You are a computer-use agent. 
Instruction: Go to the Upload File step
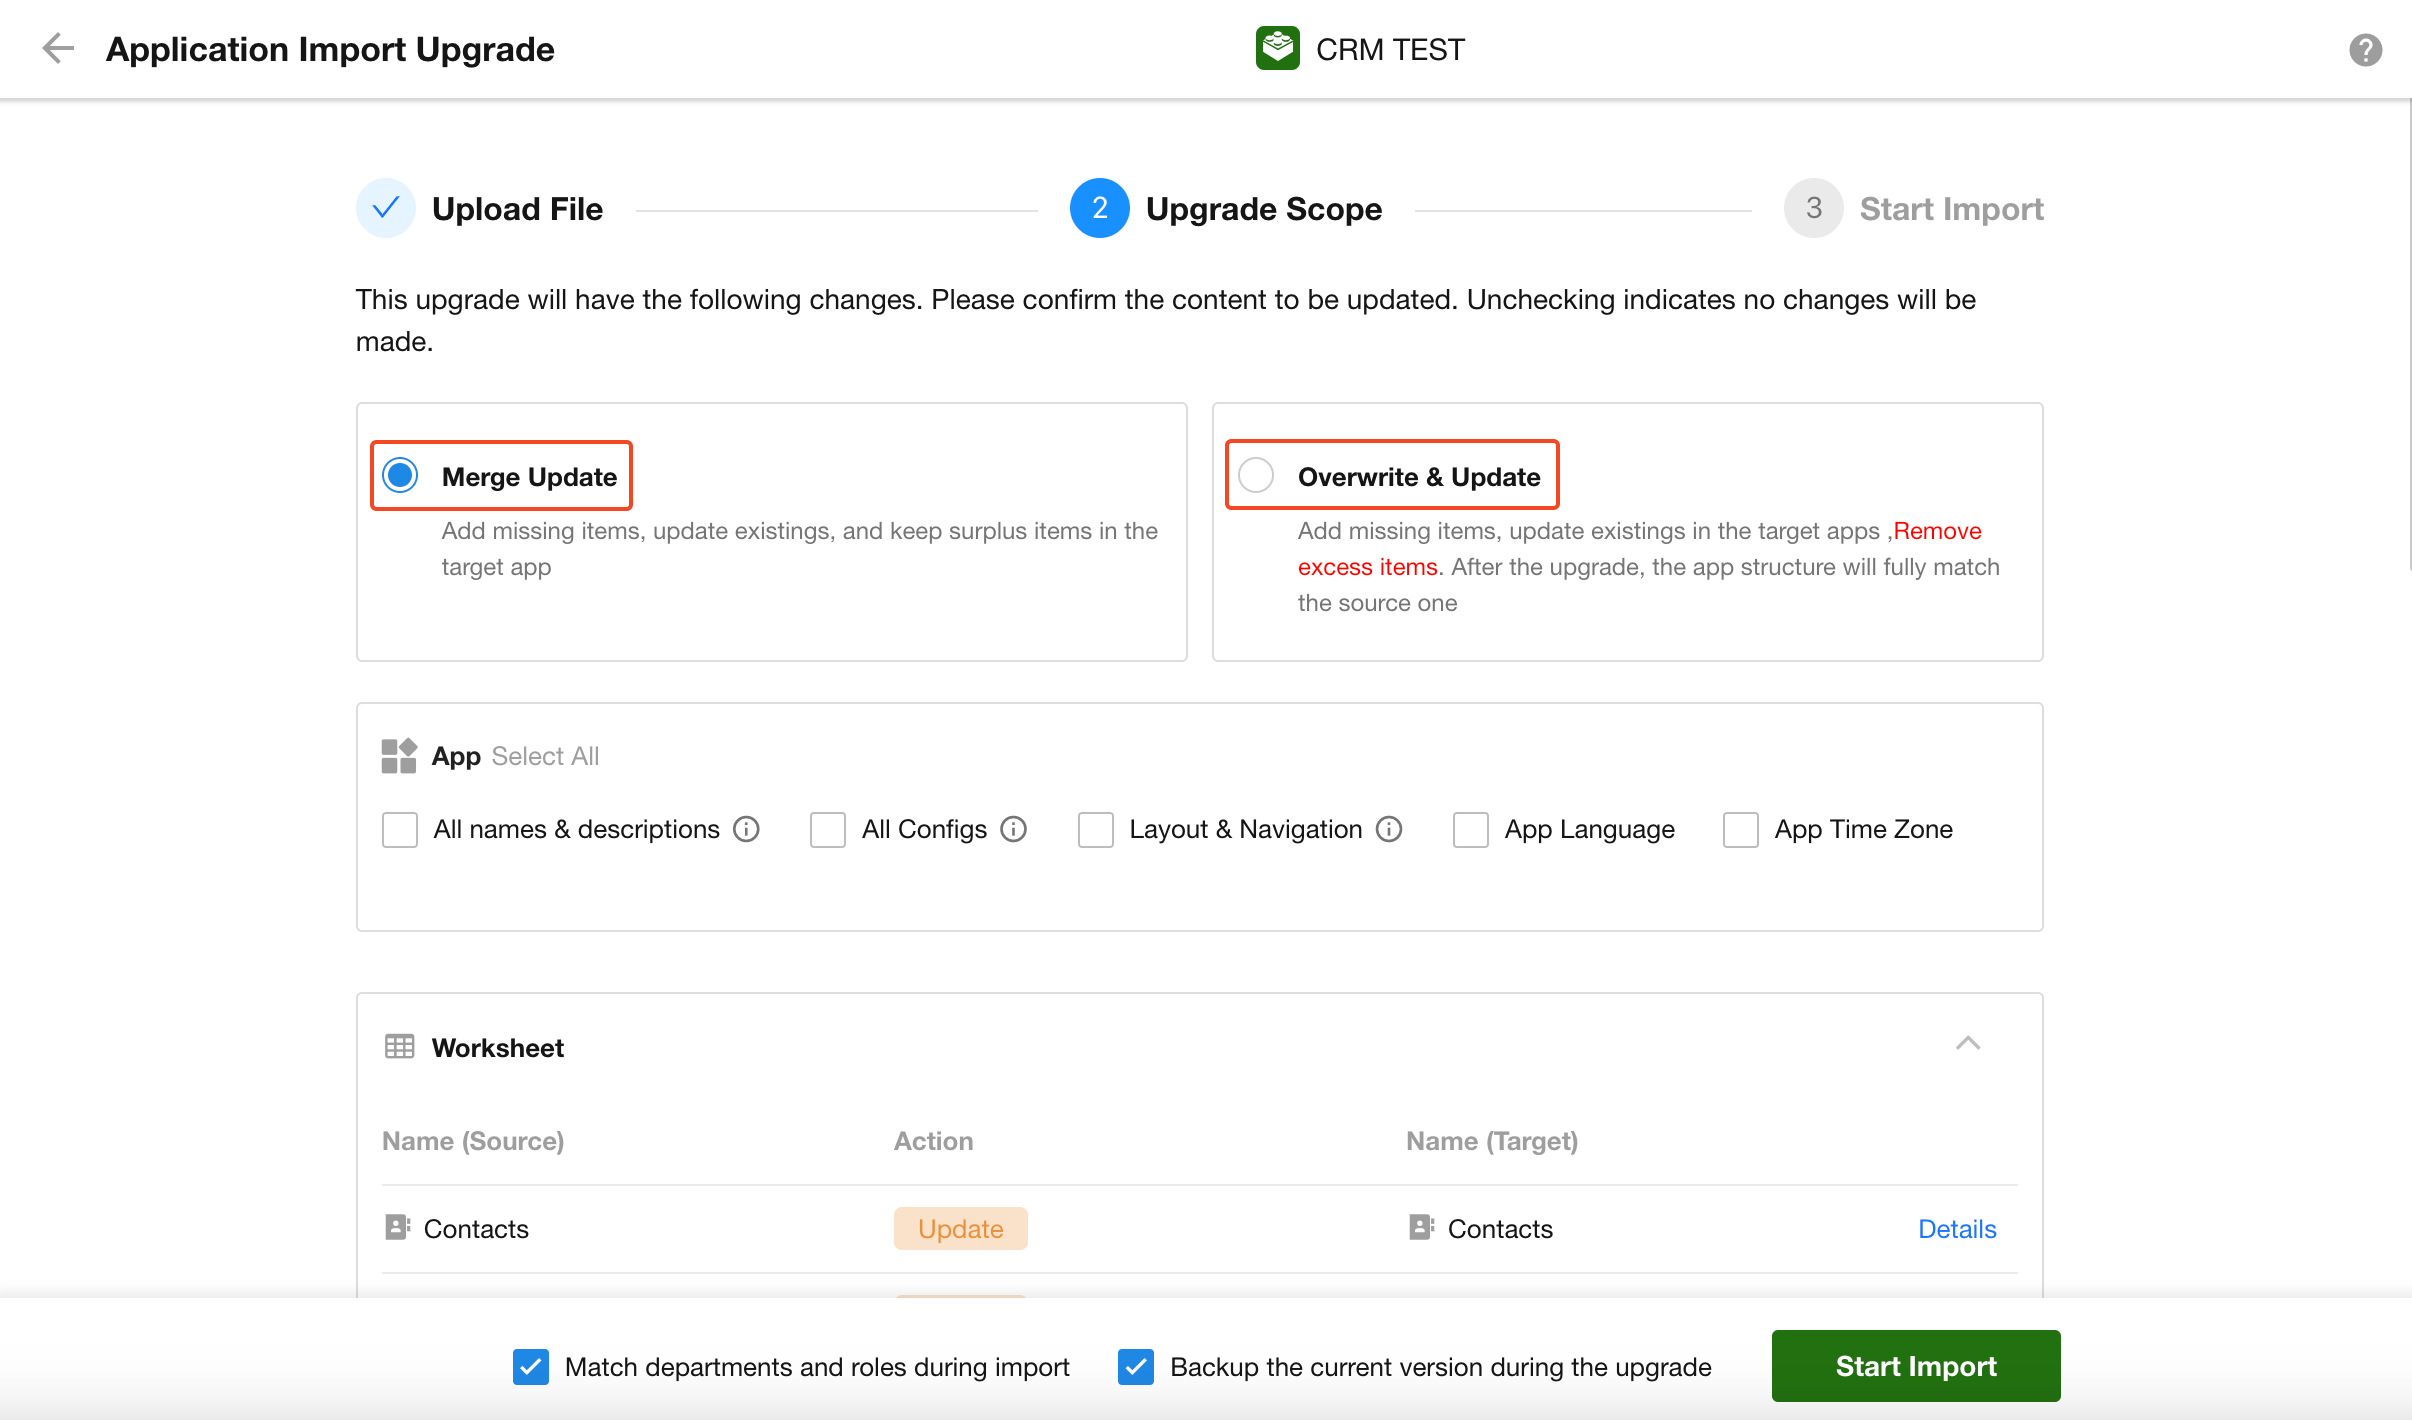[386, 208]
